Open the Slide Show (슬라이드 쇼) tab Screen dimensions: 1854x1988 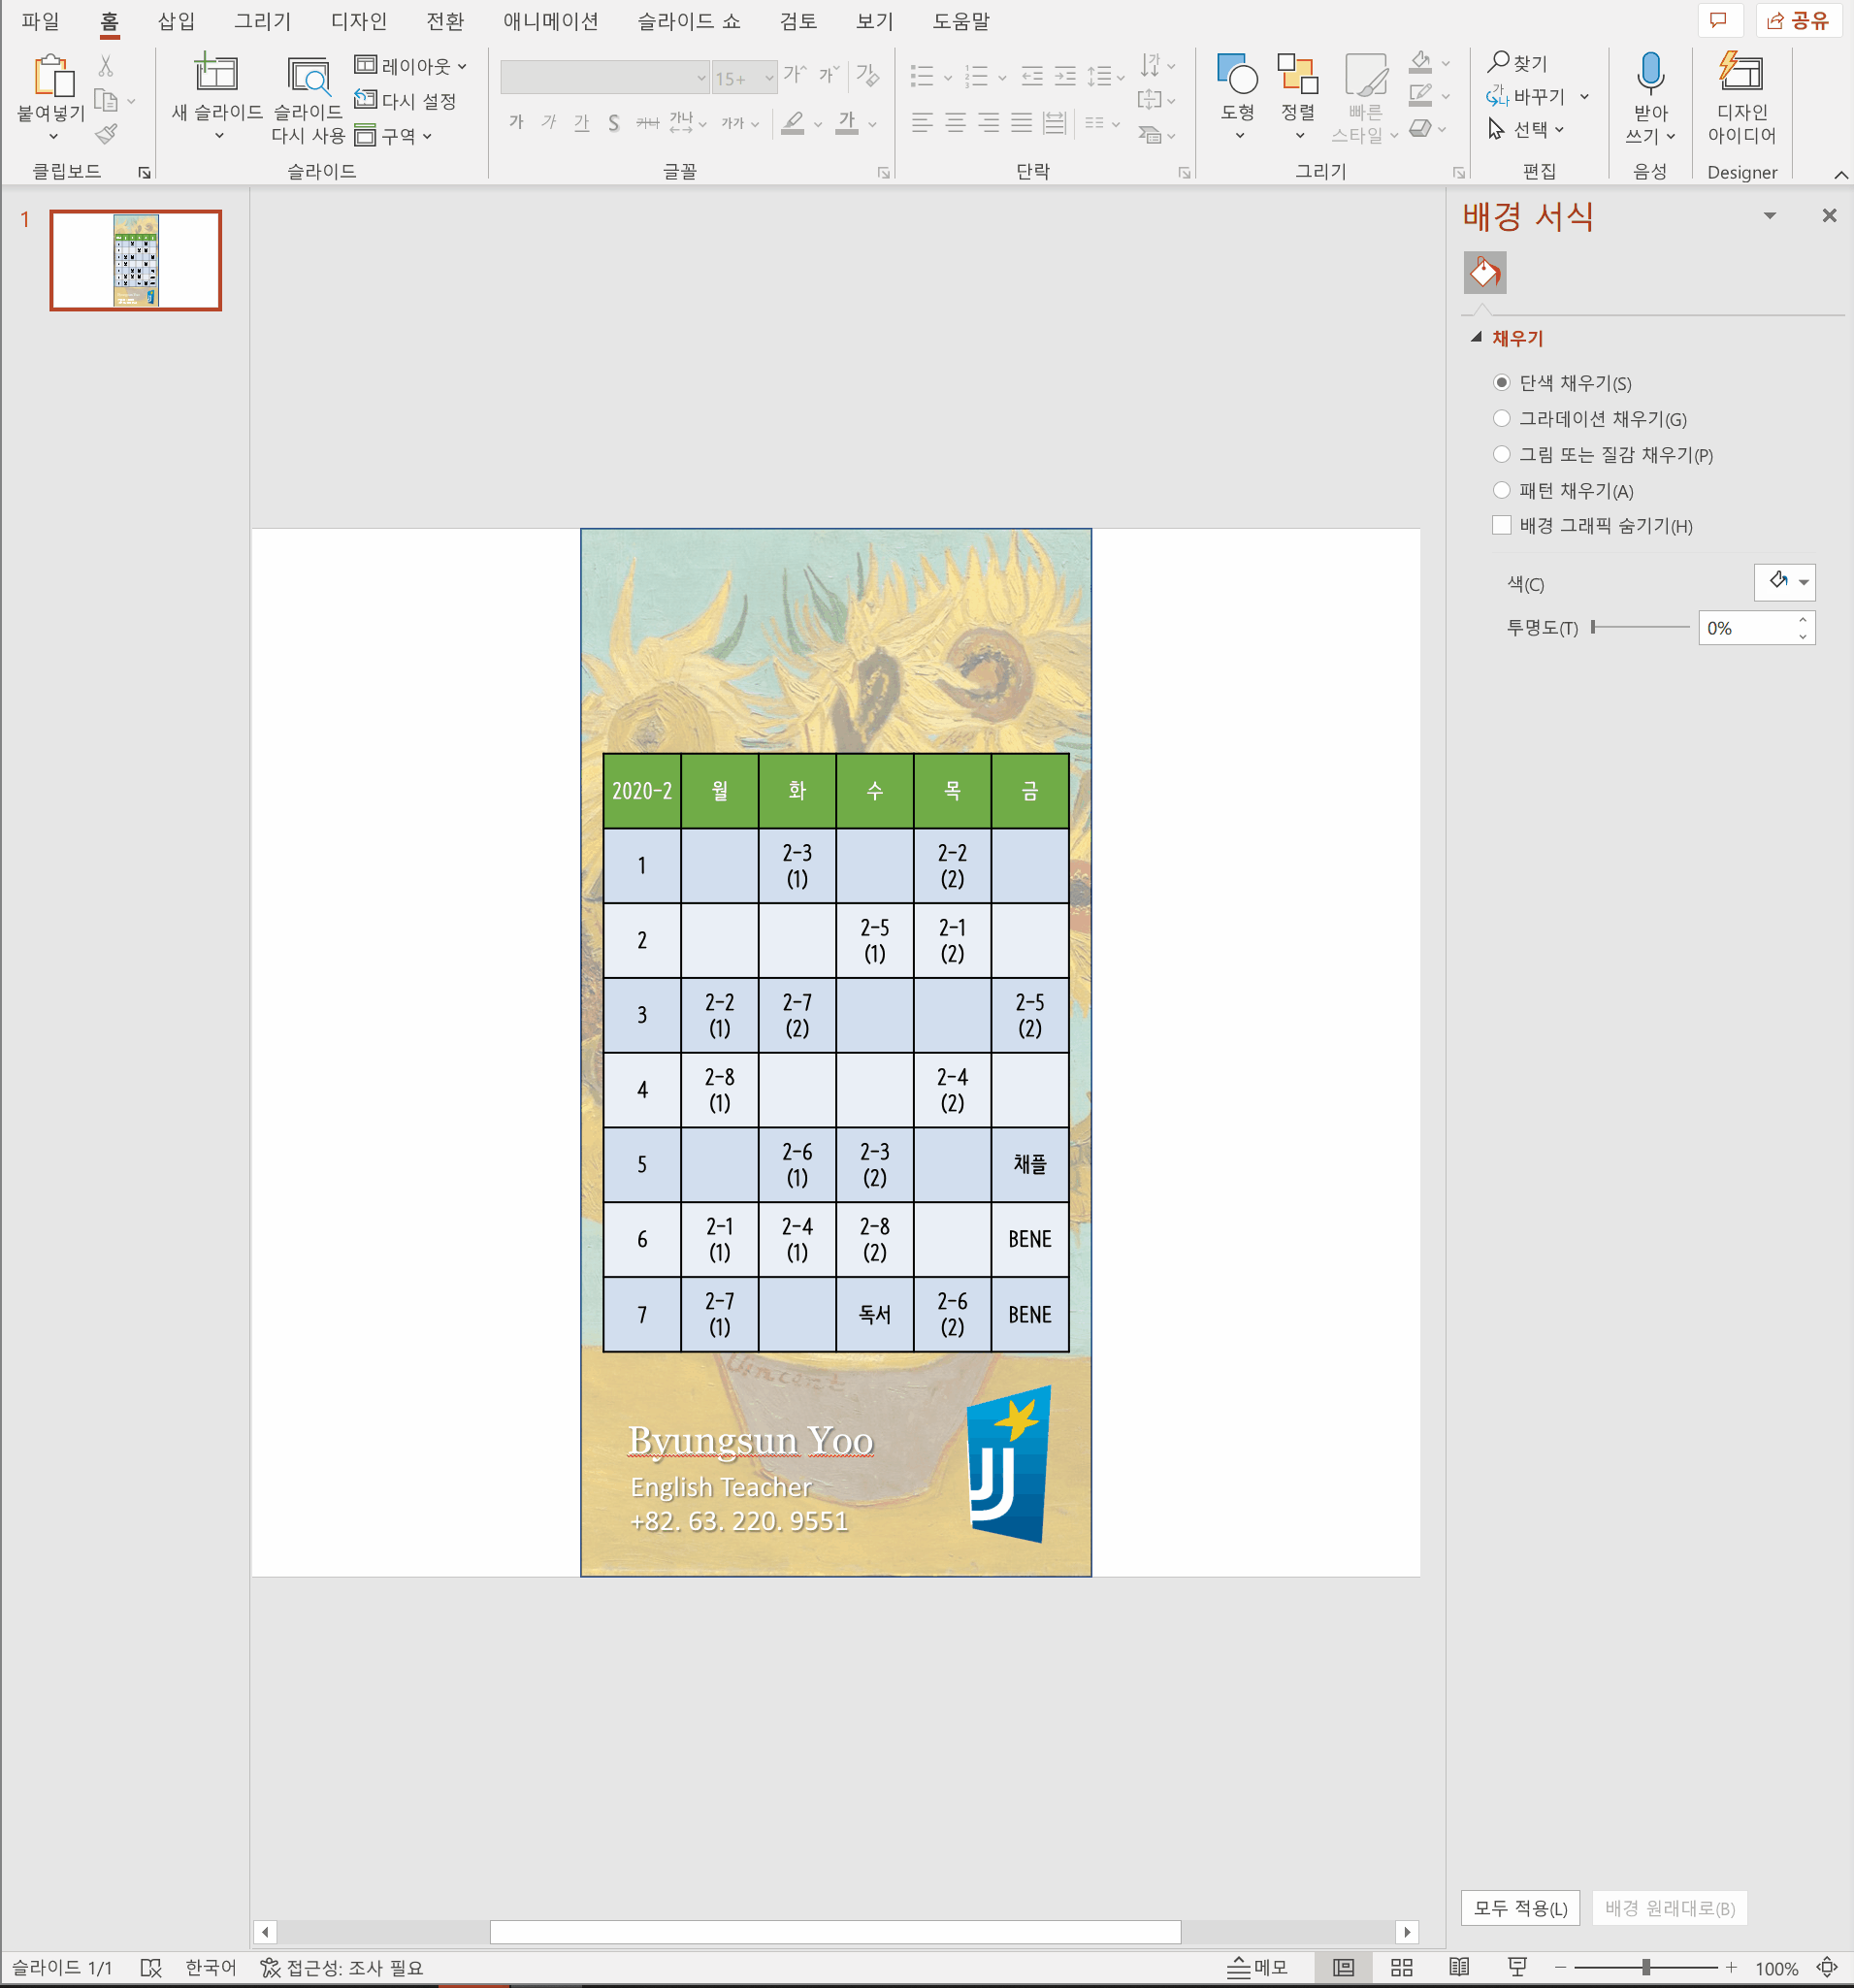coord(689,21)
